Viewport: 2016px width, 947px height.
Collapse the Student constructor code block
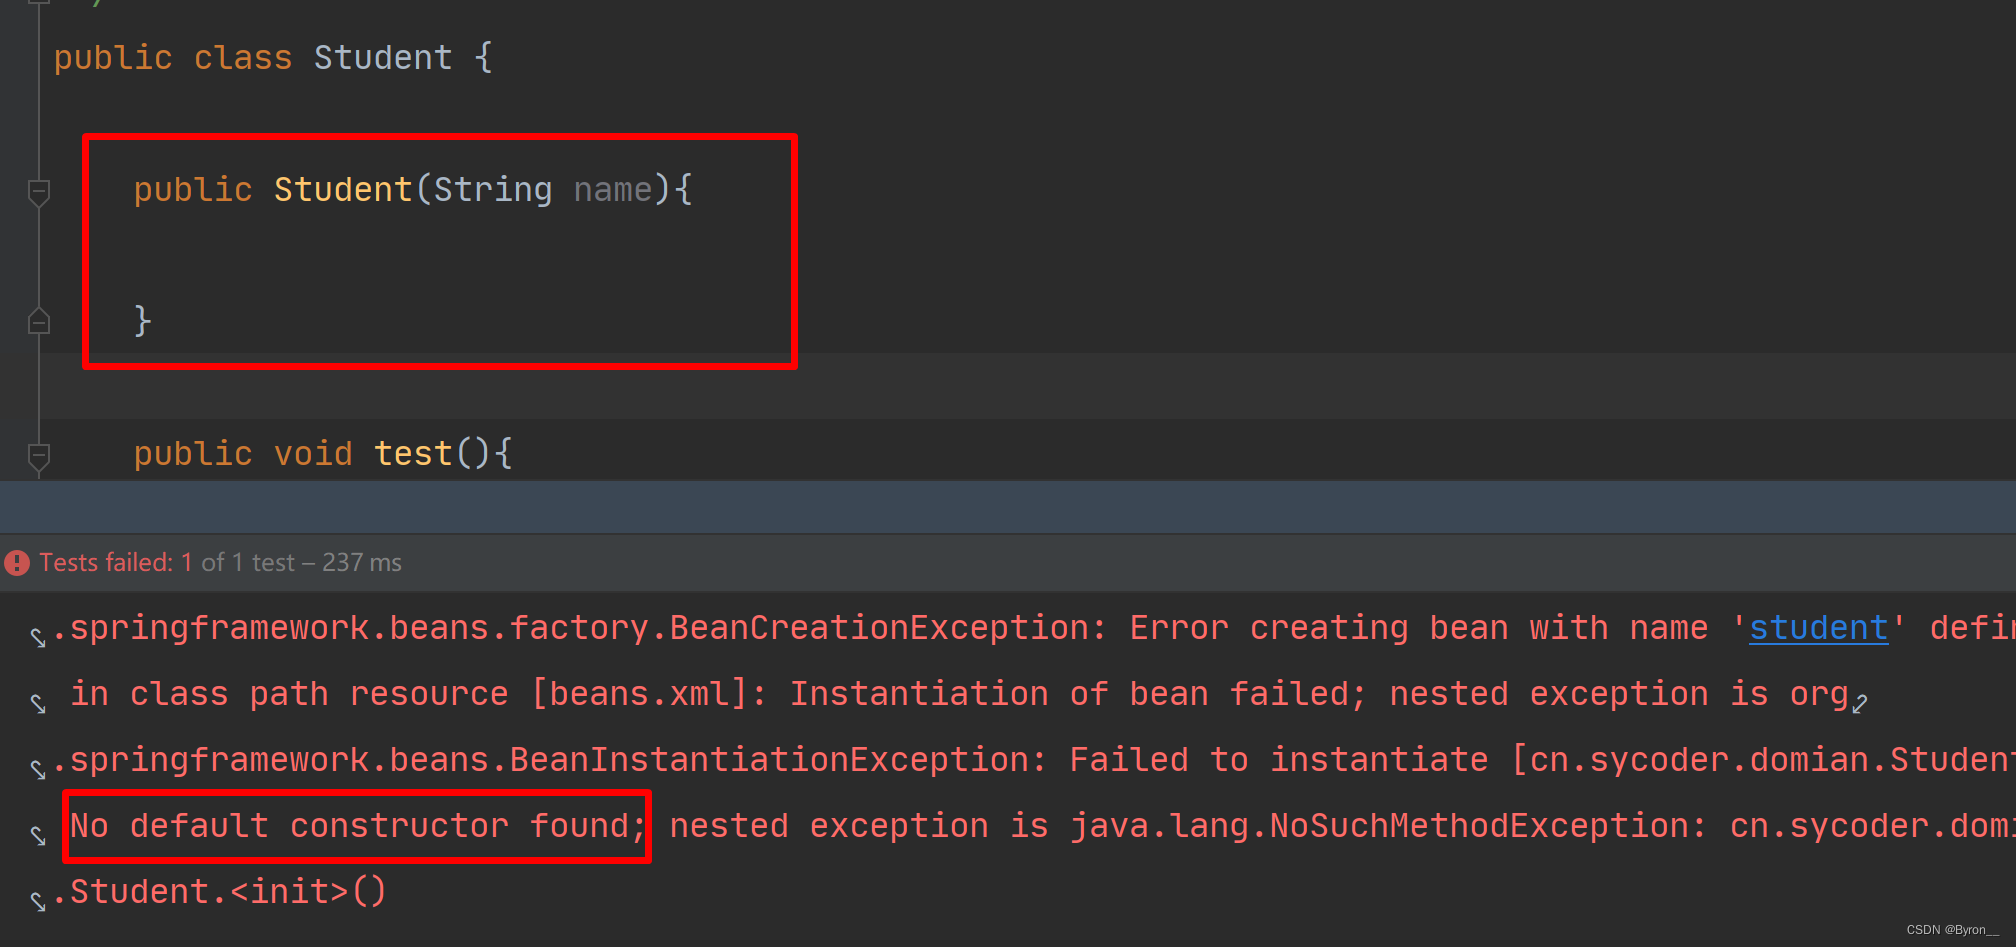39,192
